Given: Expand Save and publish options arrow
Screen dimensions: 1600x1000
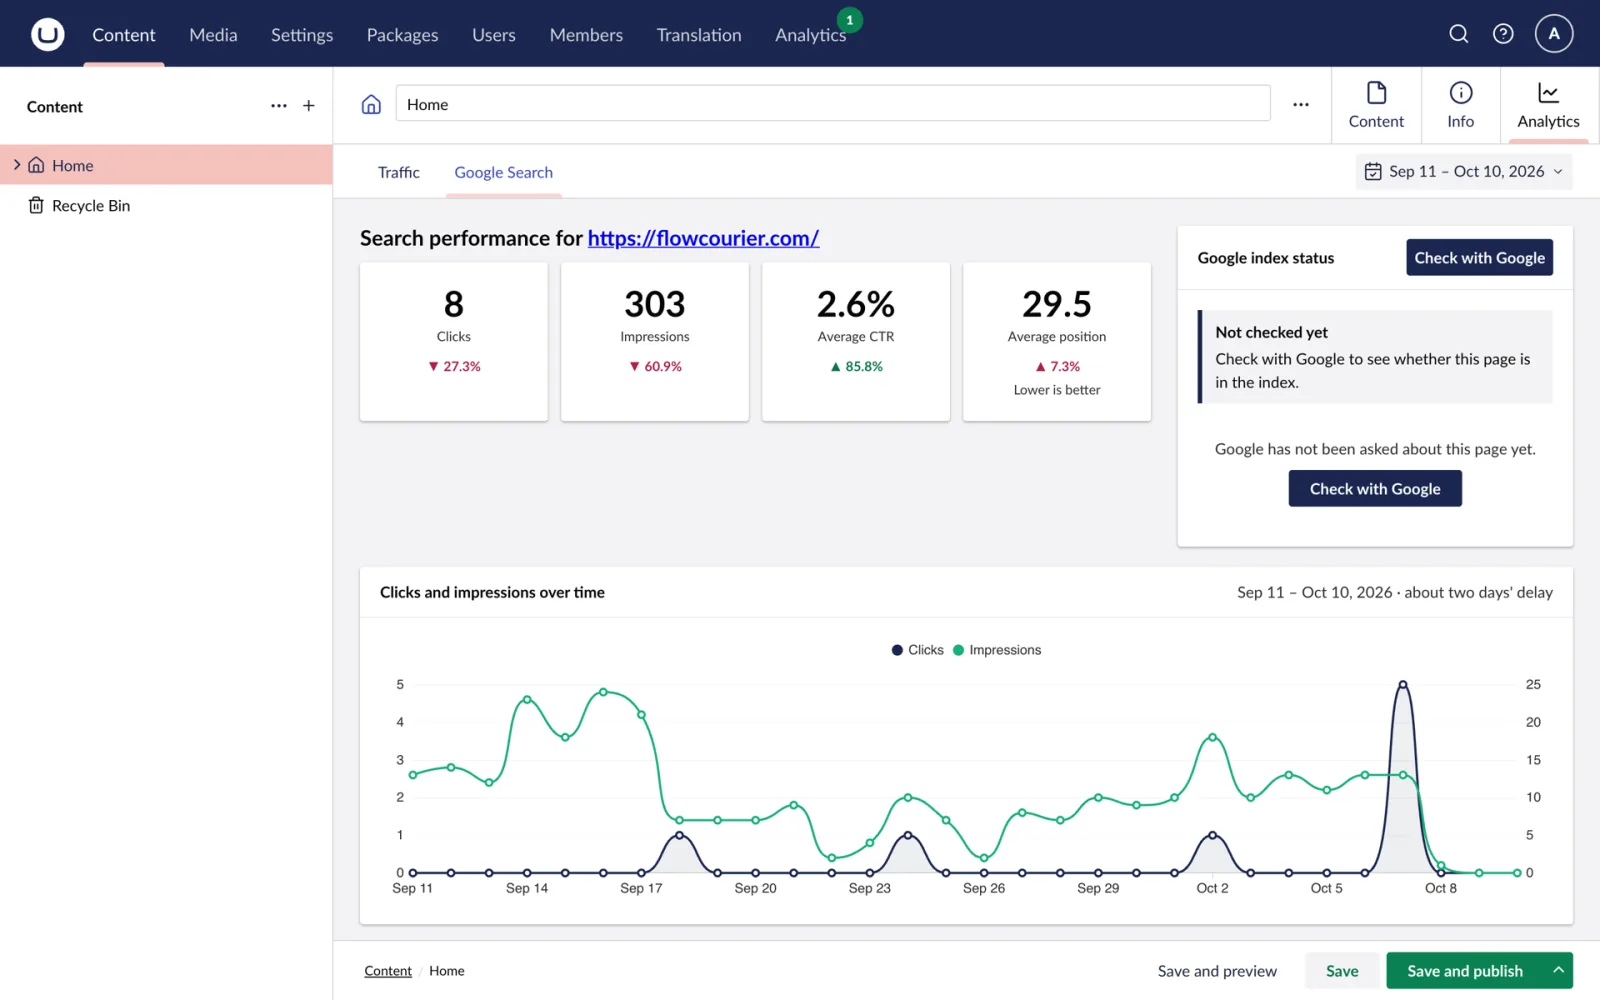Looking at the screenshot, I should coord(1558,970).
